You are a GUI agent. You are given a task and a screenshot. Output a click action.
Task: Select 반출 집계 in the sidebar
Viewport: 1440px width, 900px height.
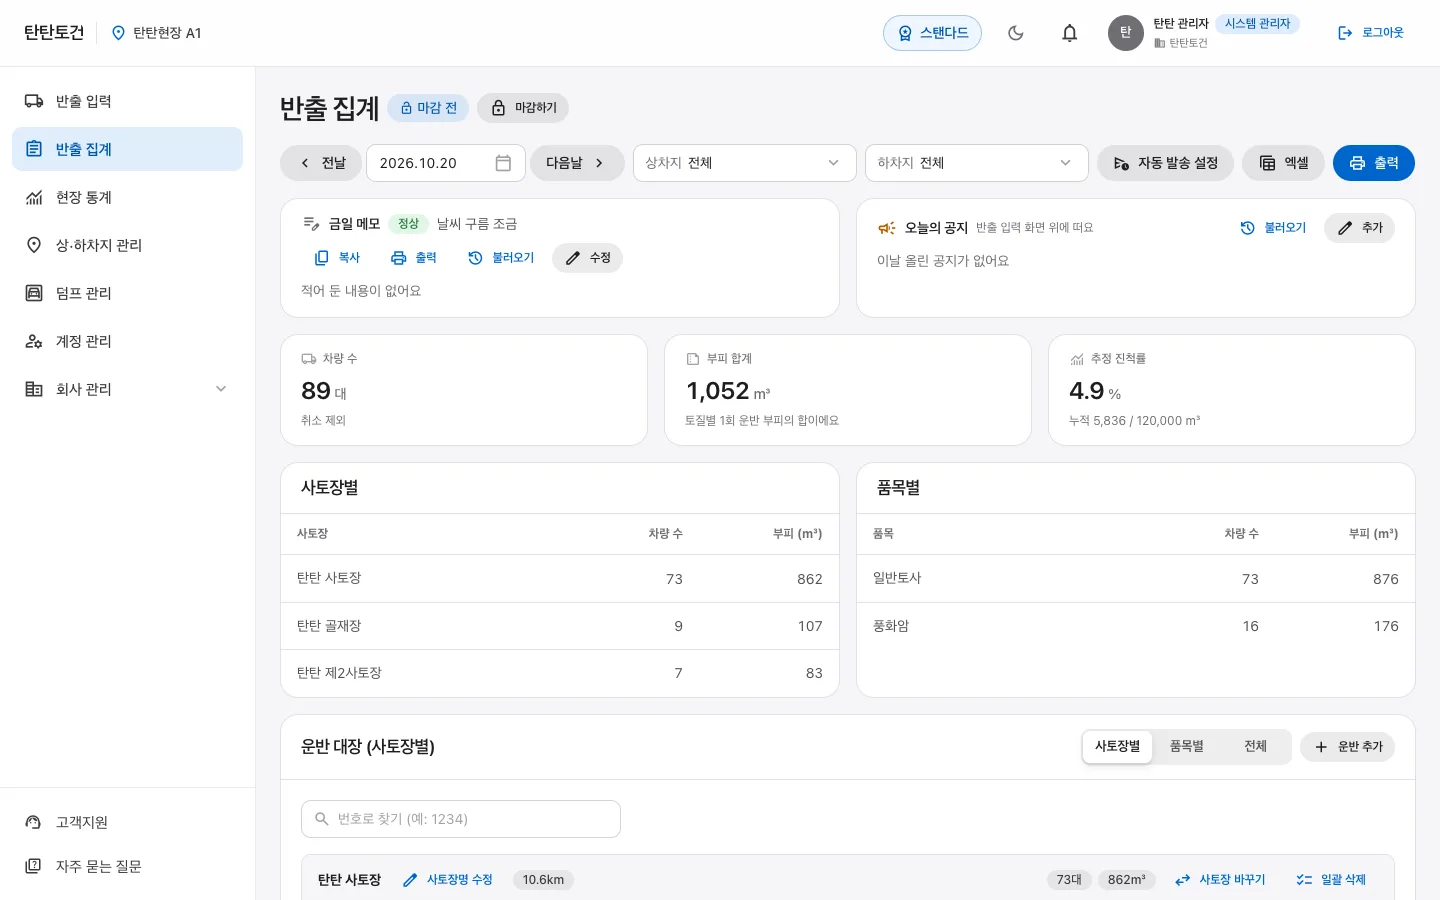[x=127, y=149]
